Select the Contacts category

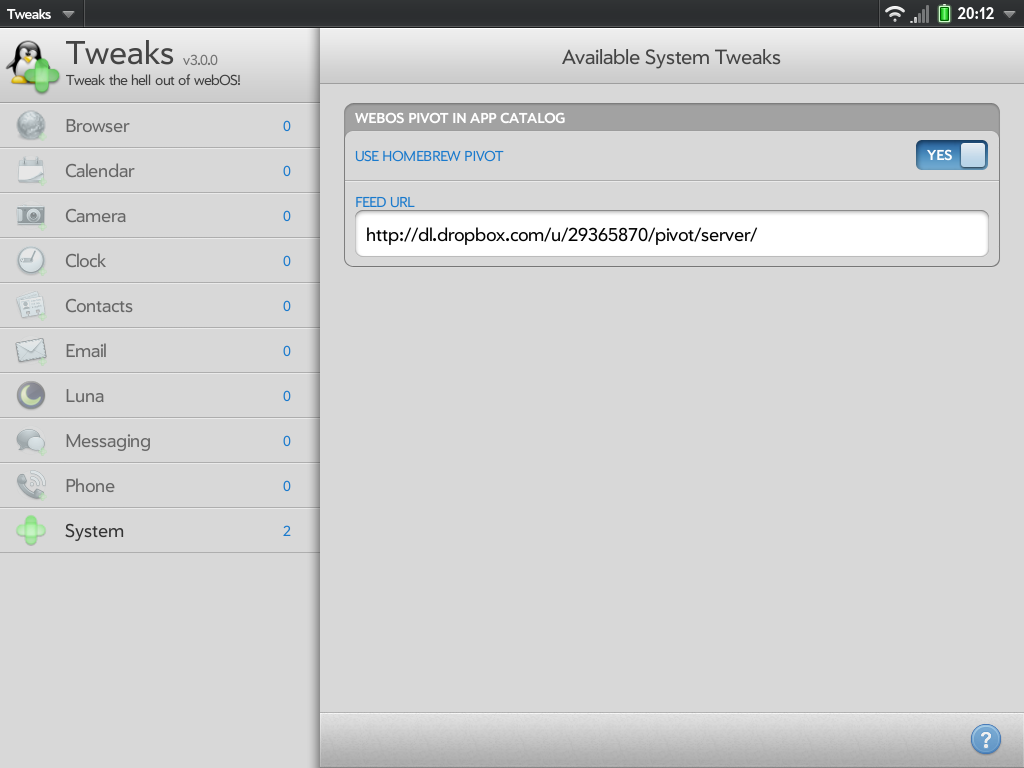tap(159, 306)
